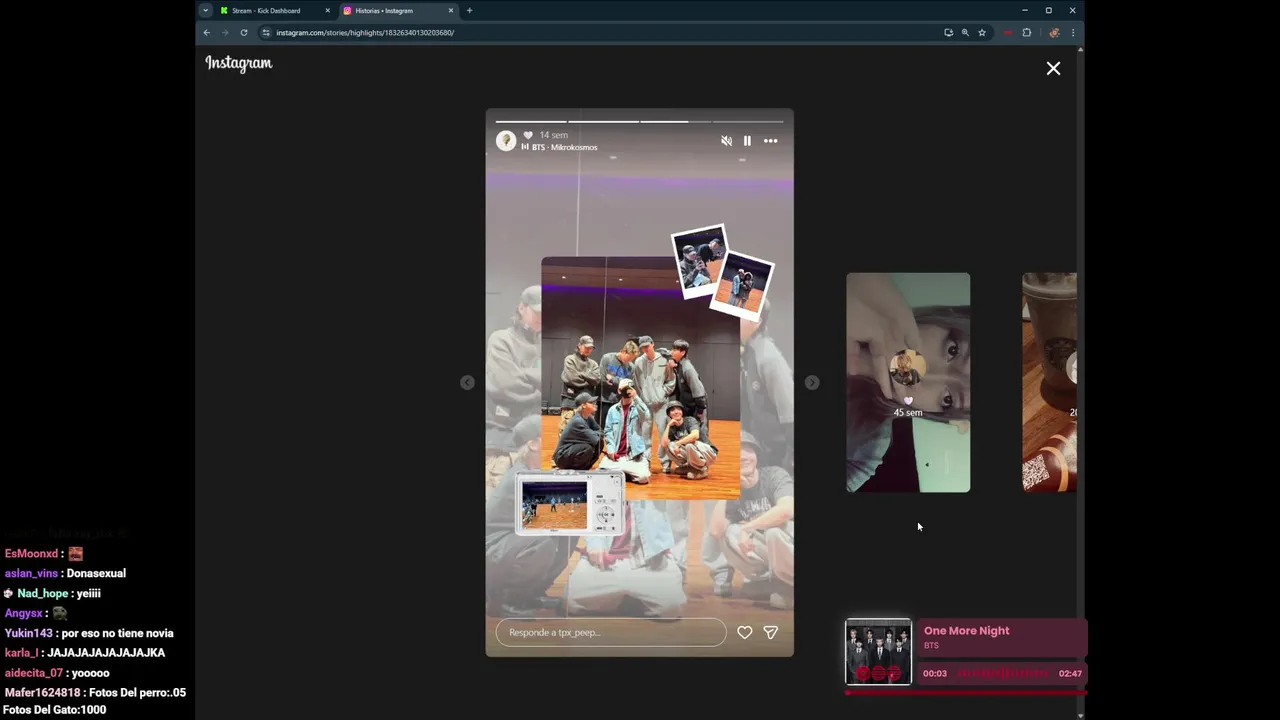Close the Instagram story viewer
1280x720 pixels.
click(1053, 68)
